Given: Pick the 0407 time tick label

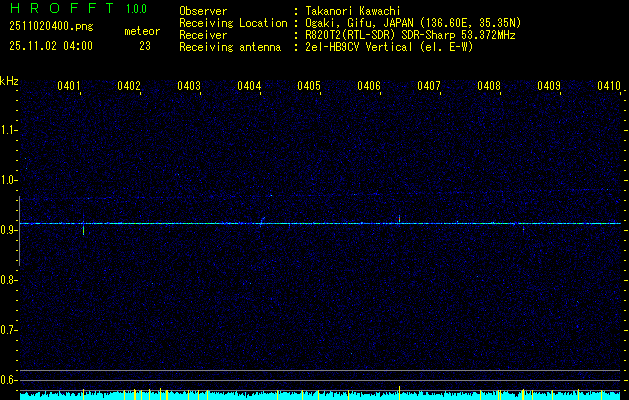Looking at the screenshot, I should (x=429, y=86).
